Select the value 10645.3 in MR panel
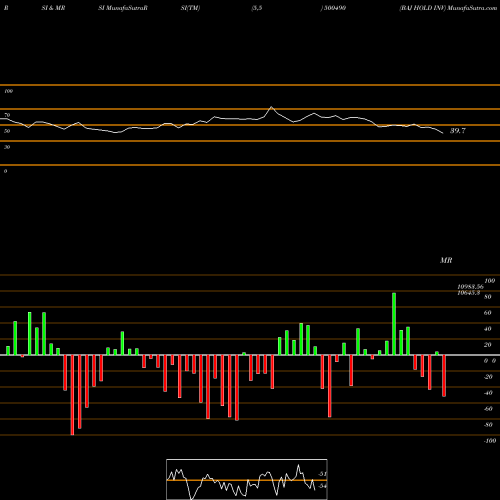This screenshot has width=500, height=500. [468, 293]
